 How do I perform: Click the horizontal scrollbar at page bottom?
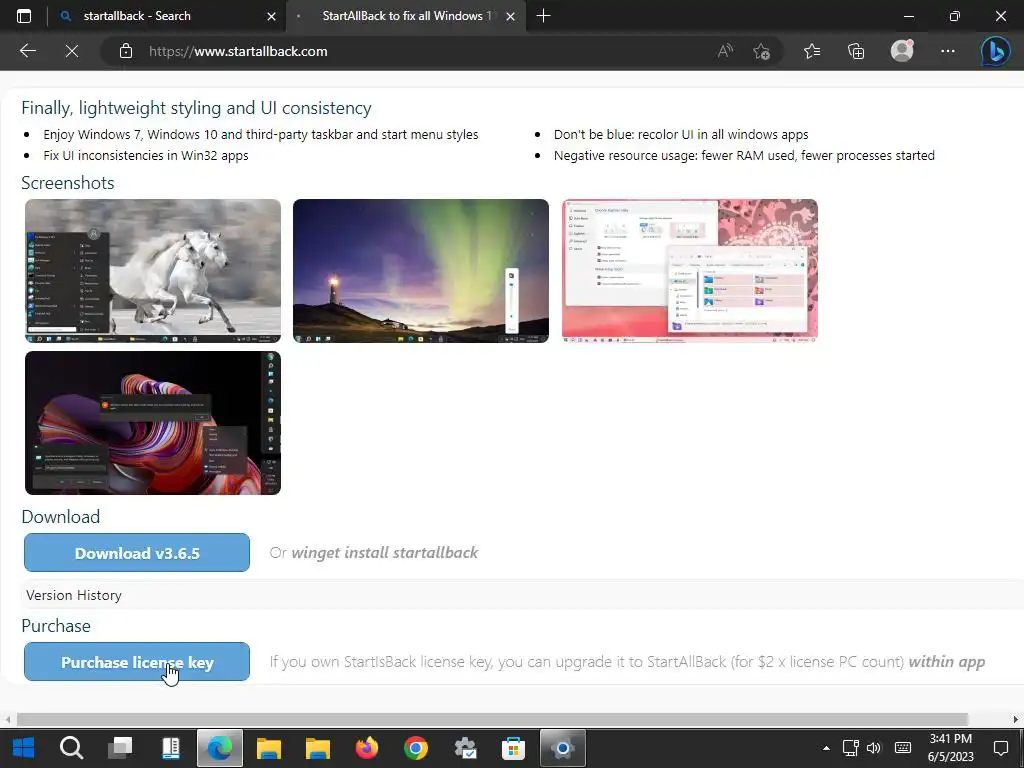coord(492,720)
